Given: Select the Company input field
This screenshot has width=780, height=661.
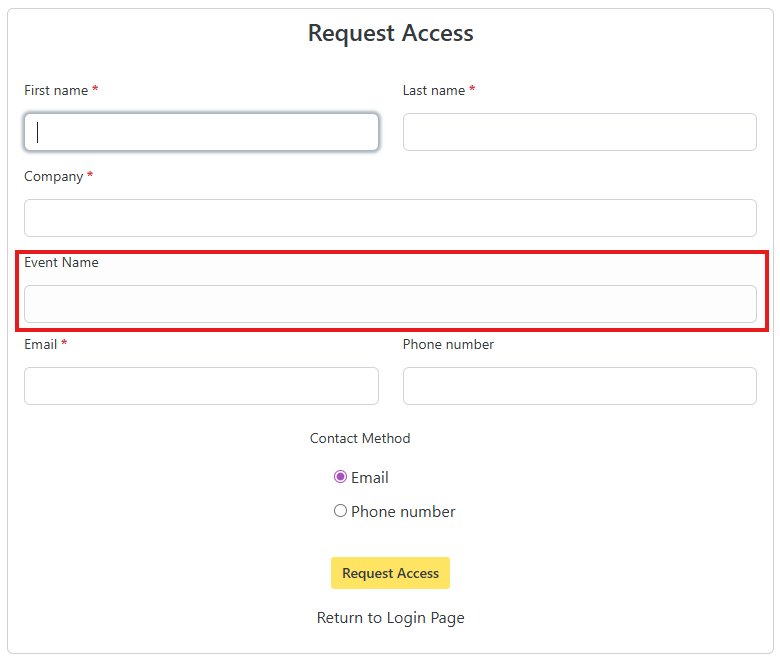Looking at the screenshot, I should click(x=390, y=218).
